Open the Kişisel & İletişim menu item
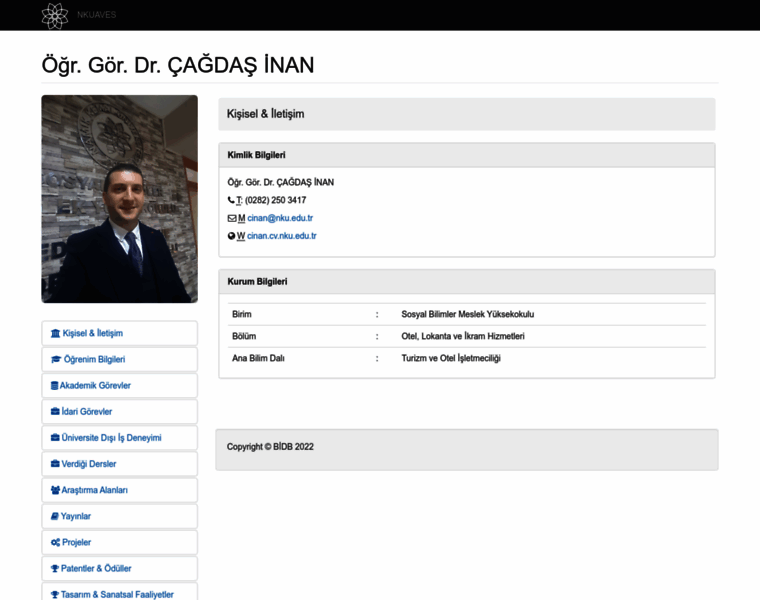 click(x=119, y=333)
